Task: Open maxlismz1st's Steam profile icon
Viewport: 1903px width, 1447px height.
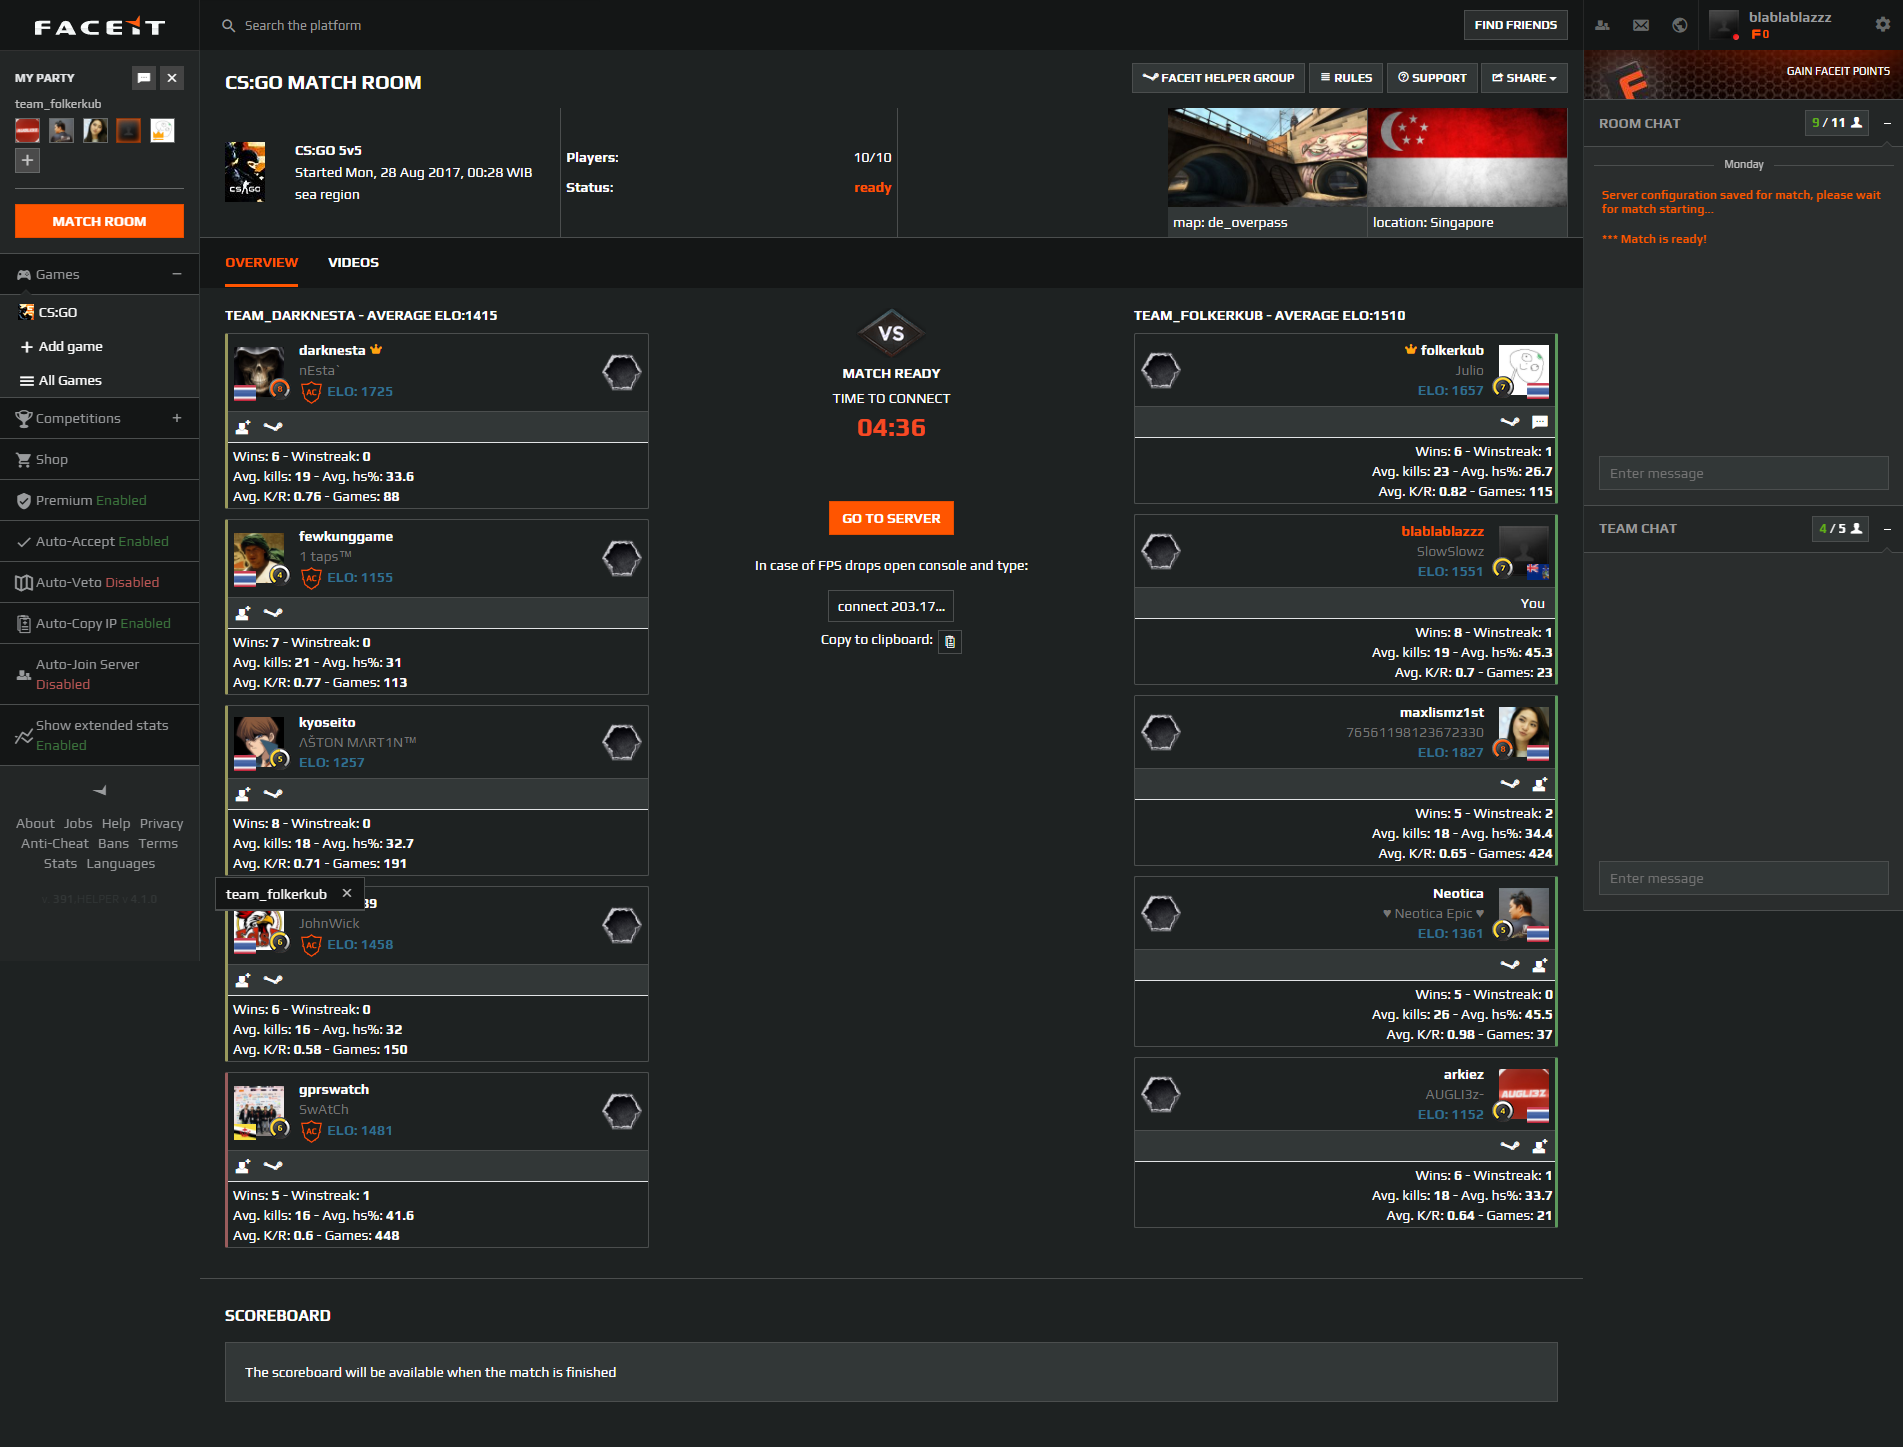Action: 1510,784
